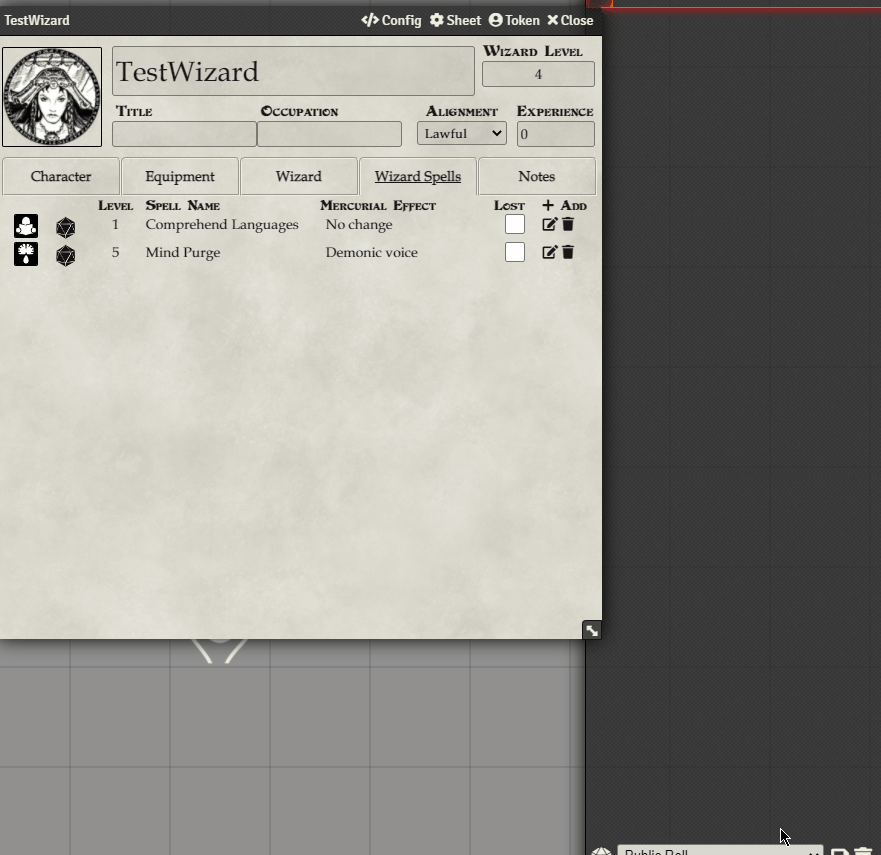Cast the Mind Purge spell icon
881x855 pixels.
coord(25,254)
